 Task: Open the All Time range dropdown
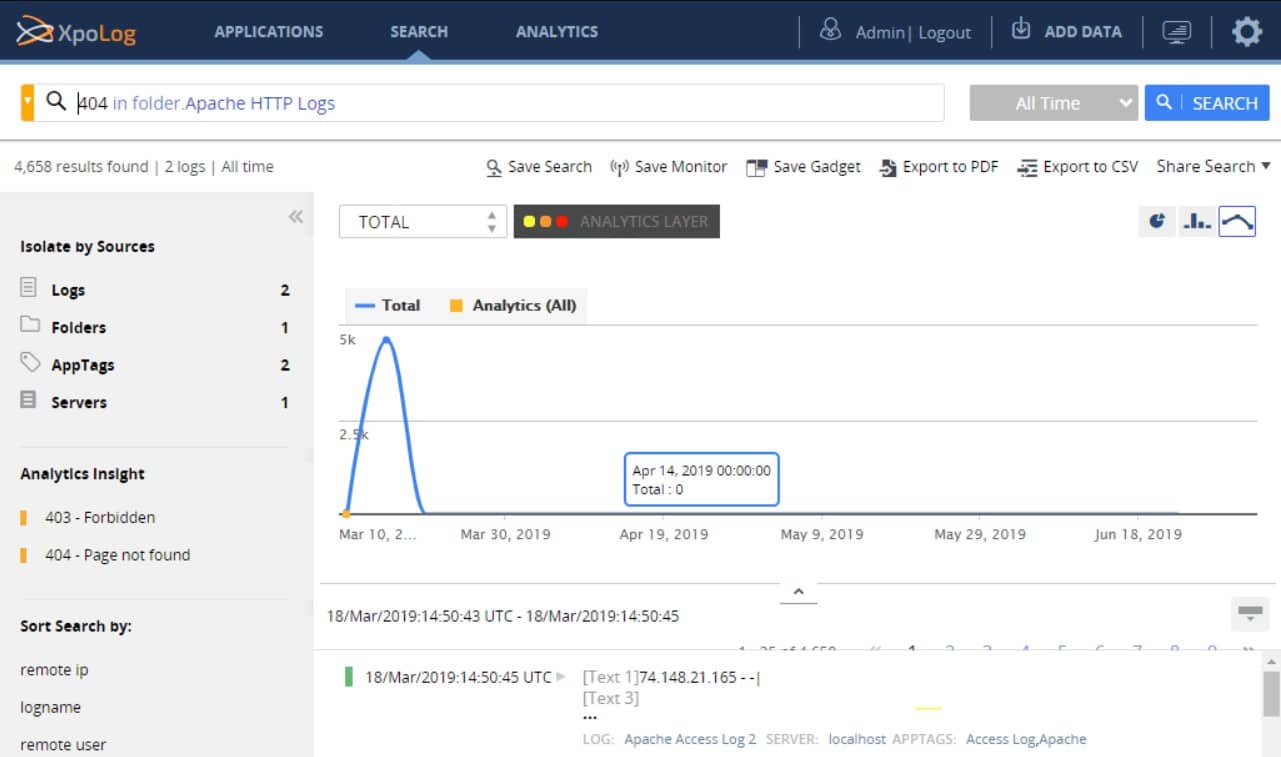1053,102
